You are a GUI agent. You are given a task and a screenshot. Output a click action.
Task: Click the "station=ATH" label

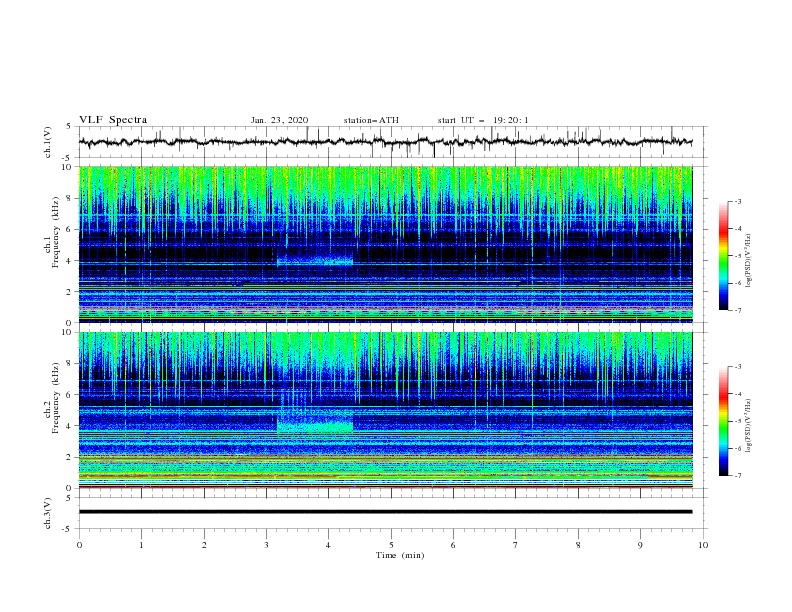tap(371, 120)
